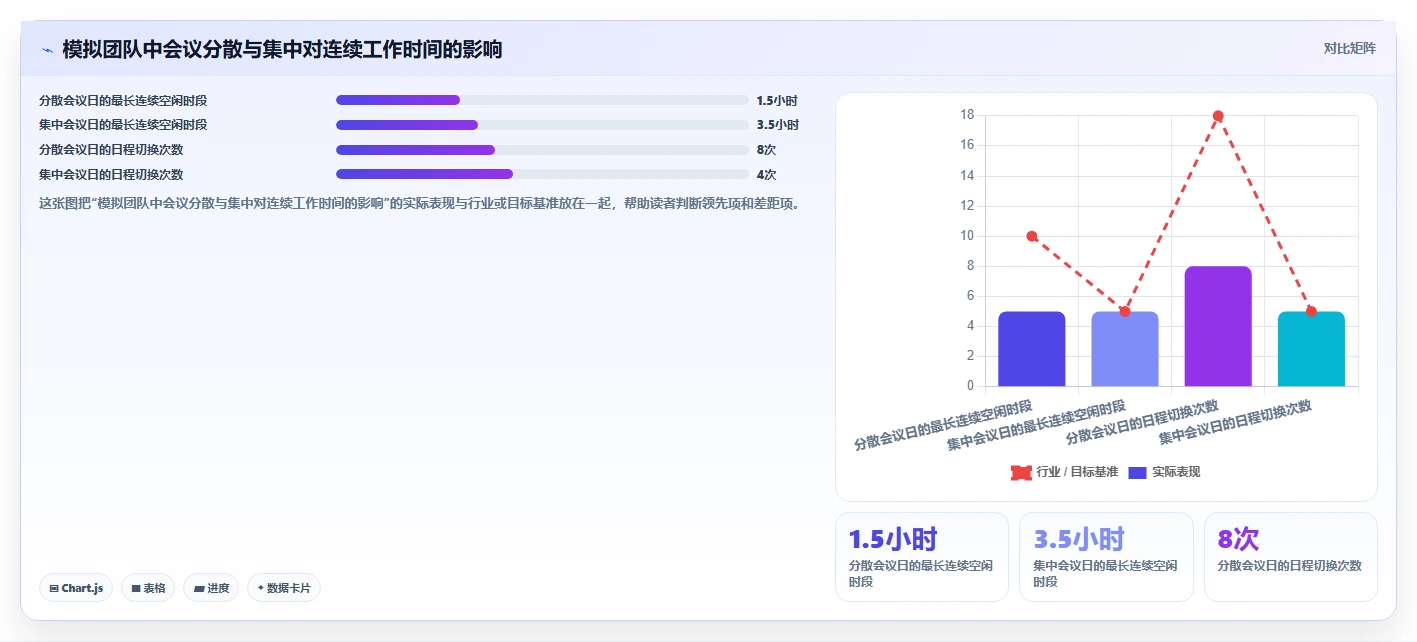Click the 8次 data card
This screenshot has width=1417, height=642.
click(x=1290, y=557)
